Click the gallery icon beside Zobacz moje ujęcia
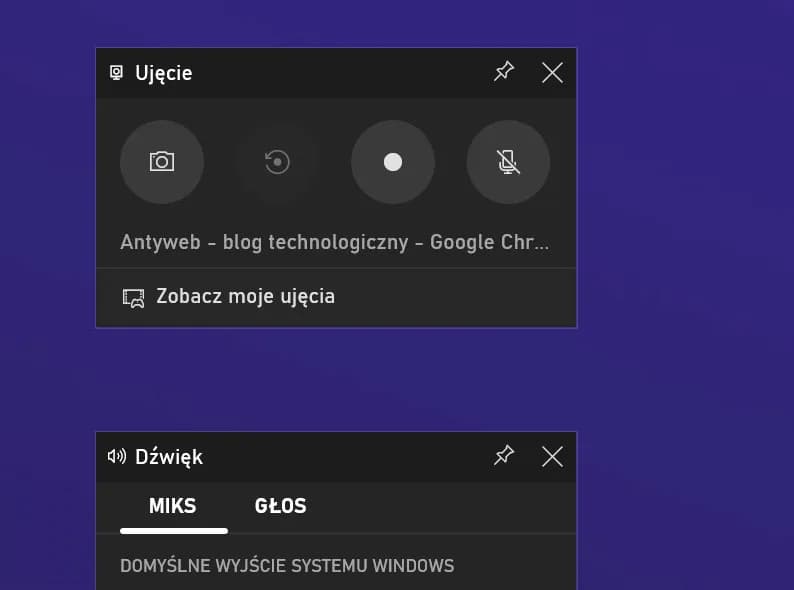The image size is (794, 590). point(133,297)
